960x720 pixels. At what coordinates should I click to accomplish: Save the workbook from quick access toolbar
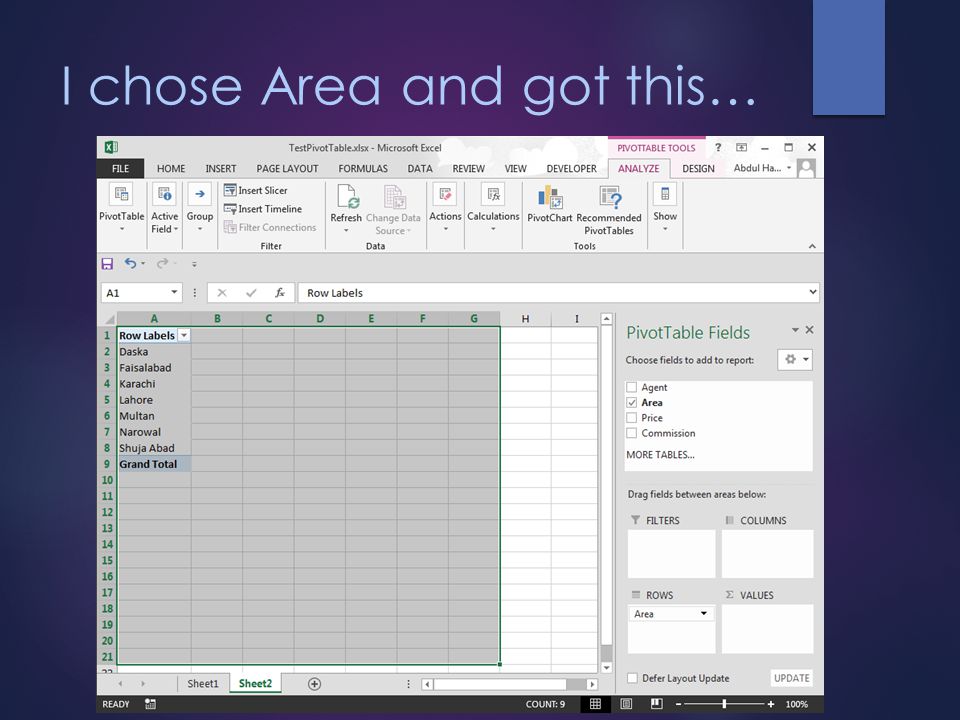point(107,264)
